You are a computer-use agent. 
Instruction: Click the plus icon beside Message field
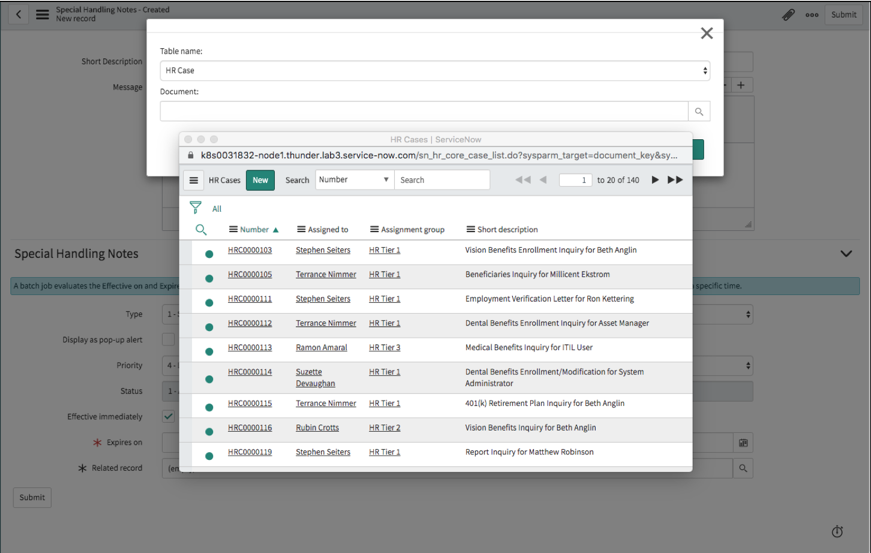point(740,85)
